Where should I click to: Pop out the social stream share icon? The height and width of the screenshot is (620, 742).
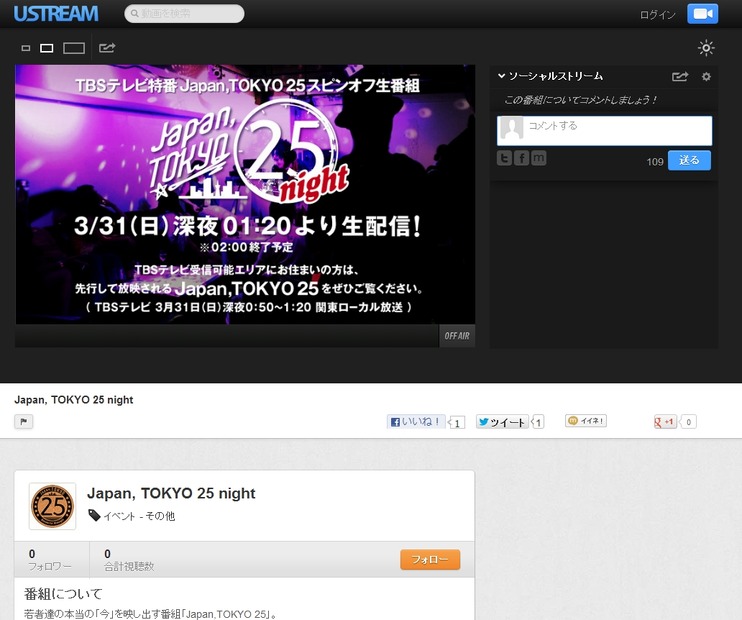(680, 76)
